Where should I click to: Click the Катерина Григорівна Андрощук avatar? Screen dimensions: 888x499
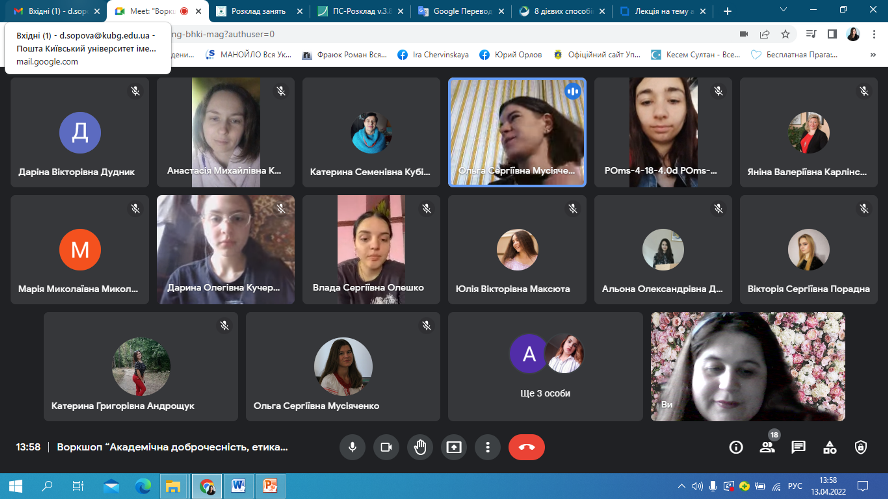(141, 366)
